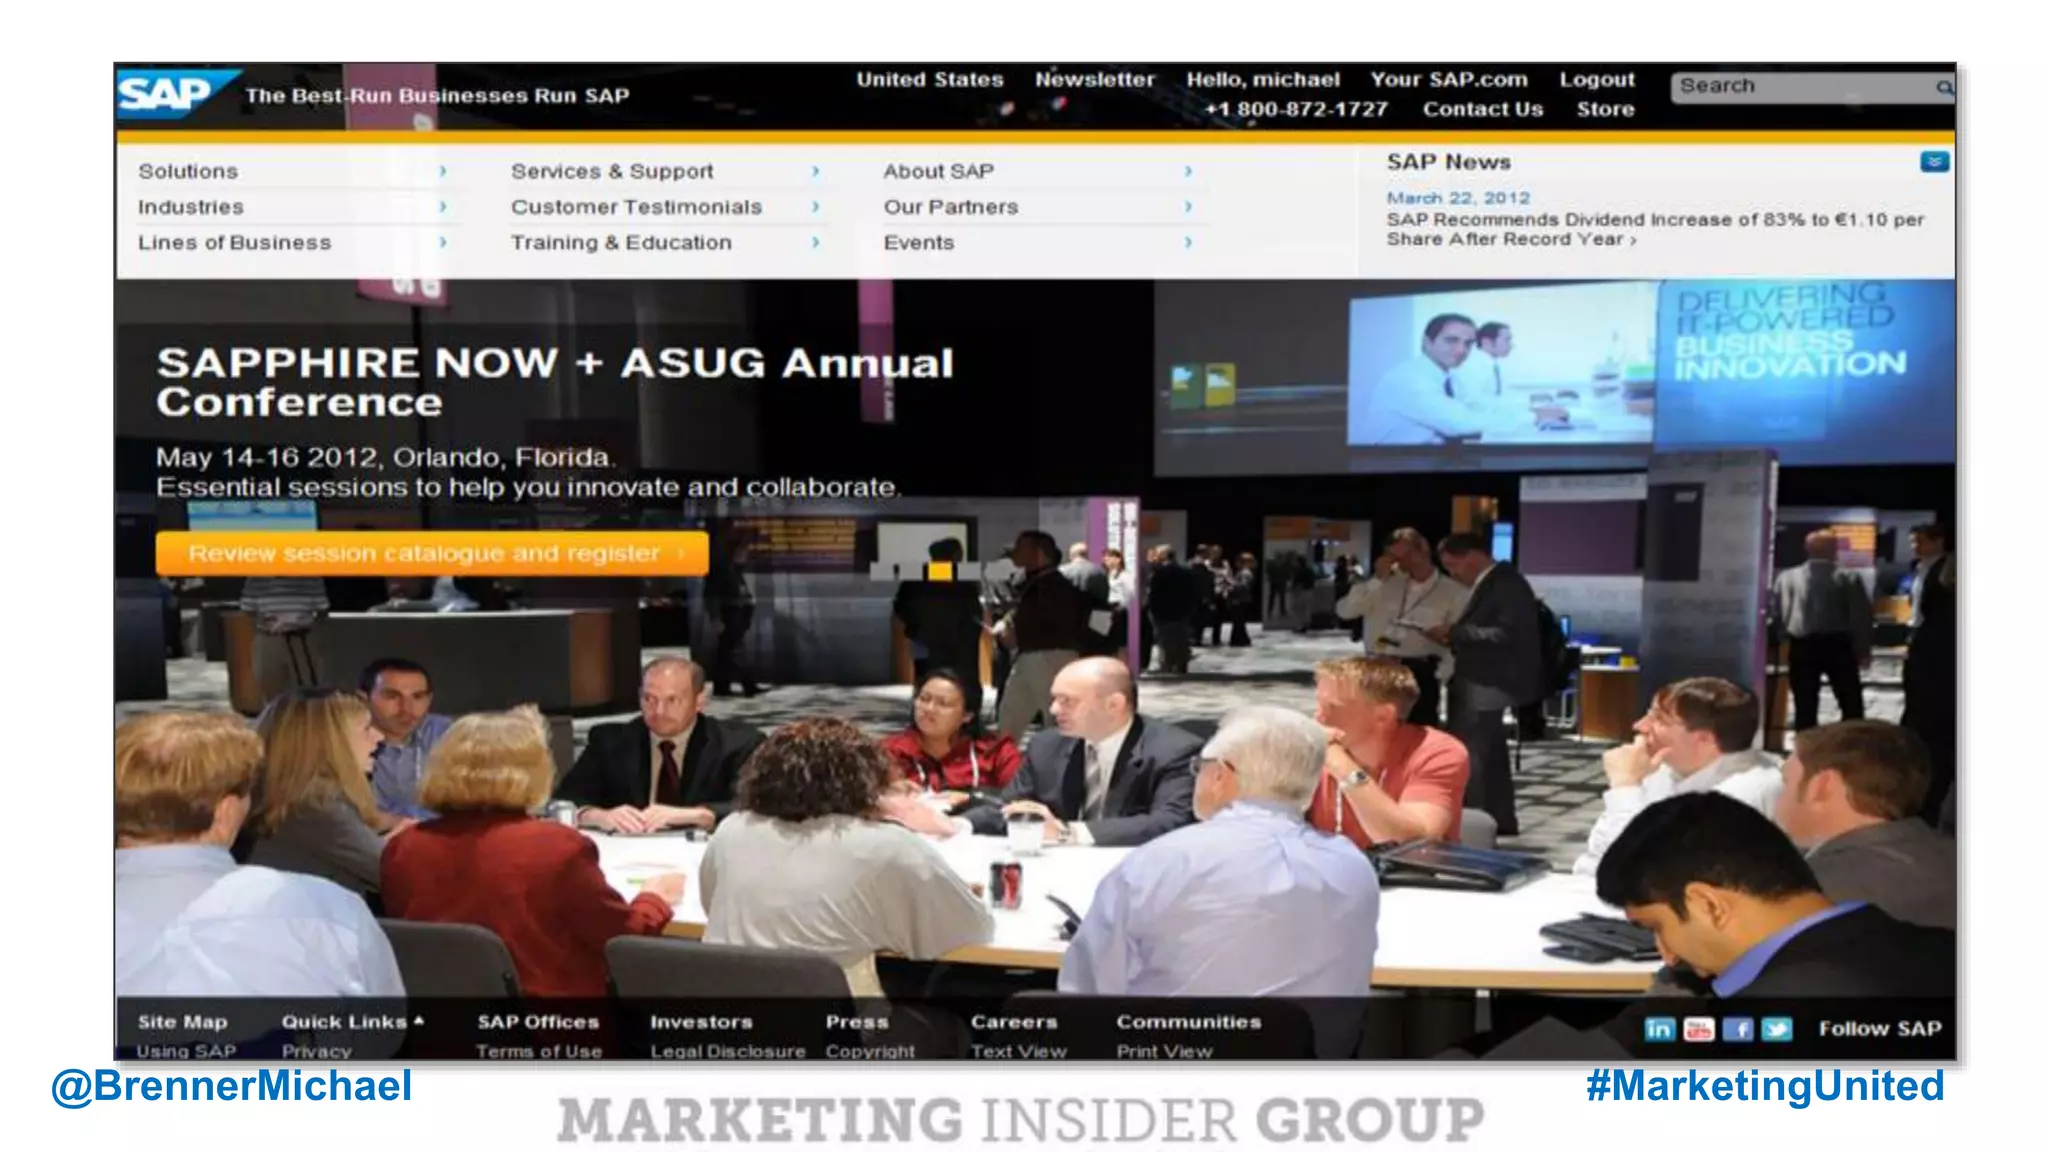This screenshot has width=2048, height=1152.
Task: Open Legal Disclosure link
Action: (x=728, y=1051)
